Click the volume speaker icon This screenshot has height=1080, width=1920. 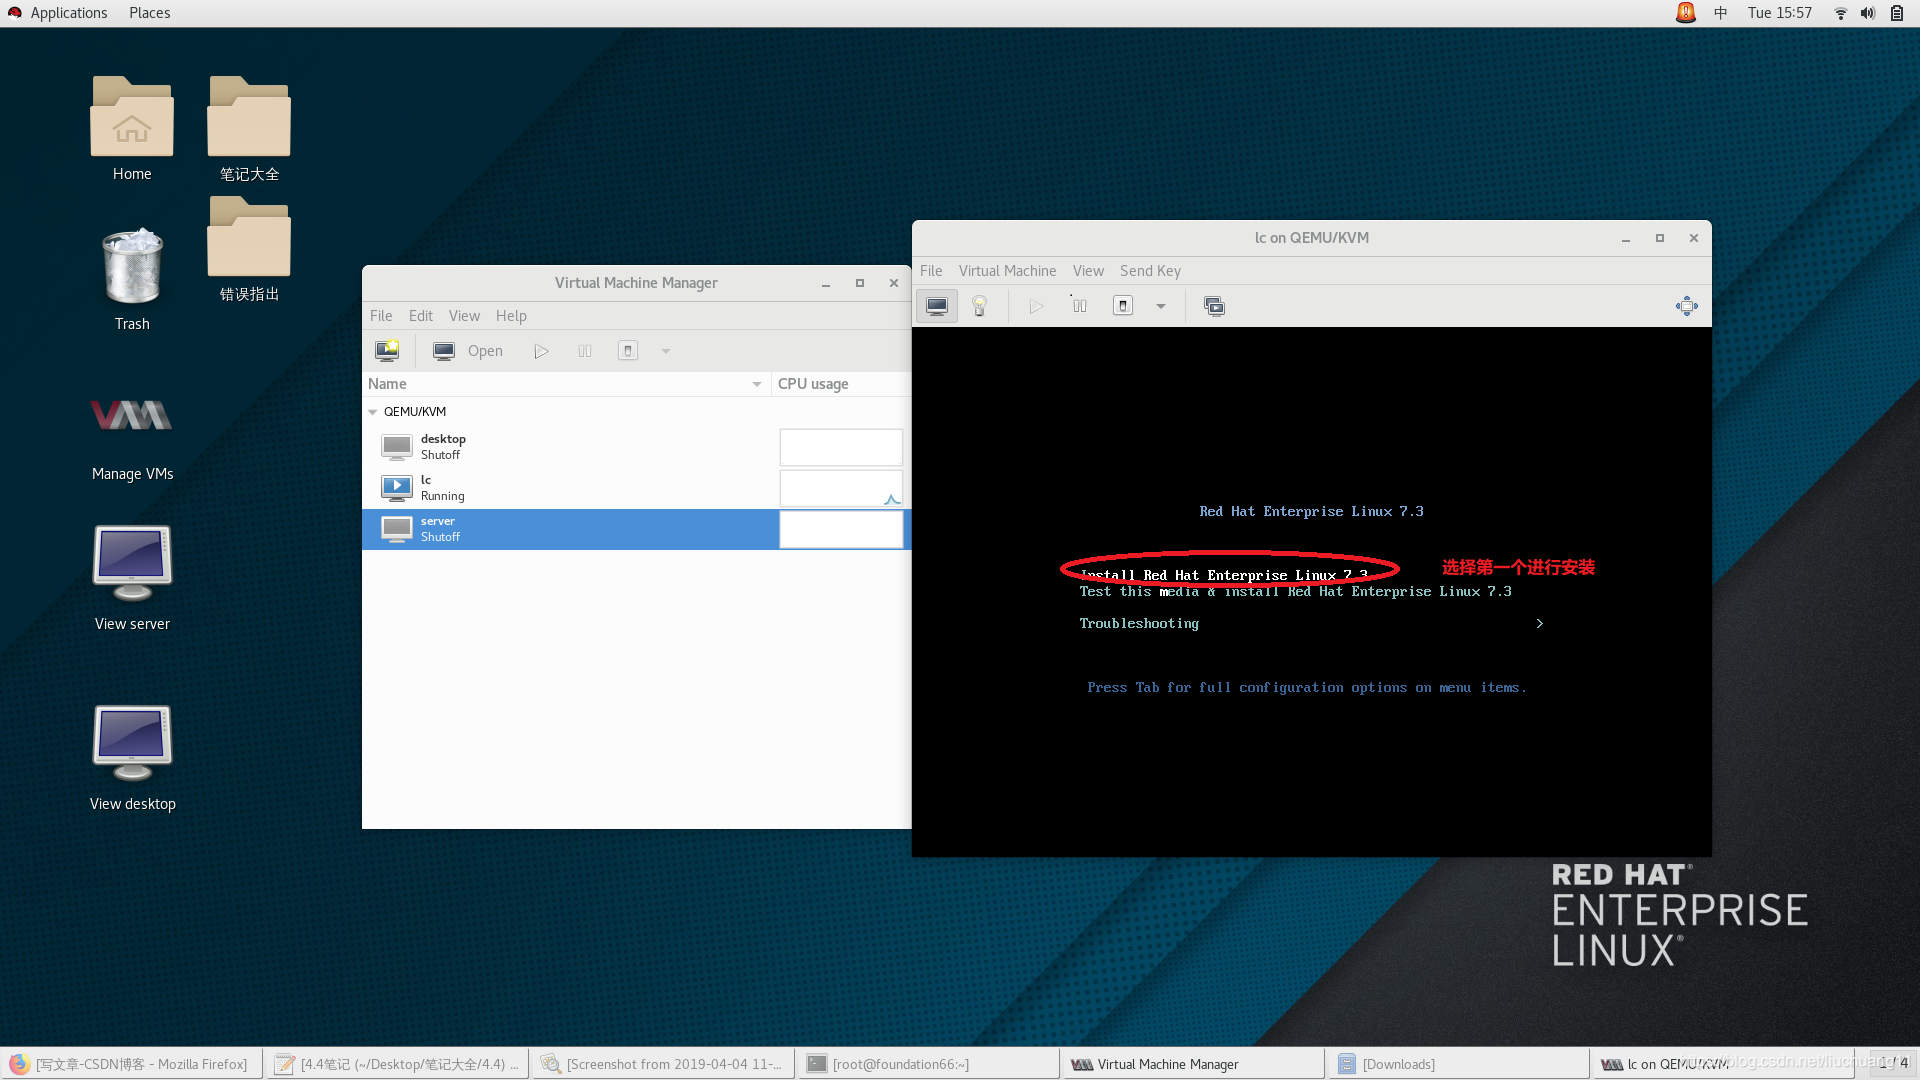[1867, 13]
